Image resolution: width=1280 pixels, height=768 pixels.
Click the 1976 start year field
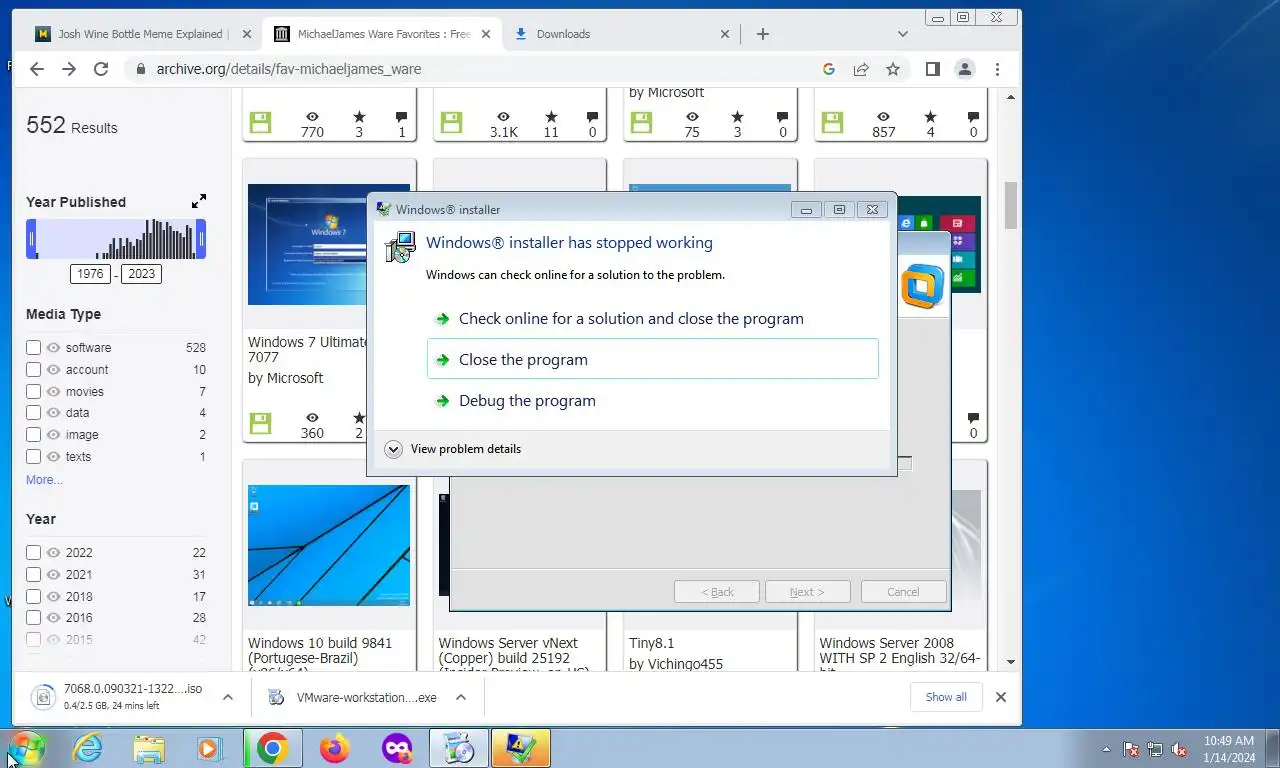click(x=91, y=274)
